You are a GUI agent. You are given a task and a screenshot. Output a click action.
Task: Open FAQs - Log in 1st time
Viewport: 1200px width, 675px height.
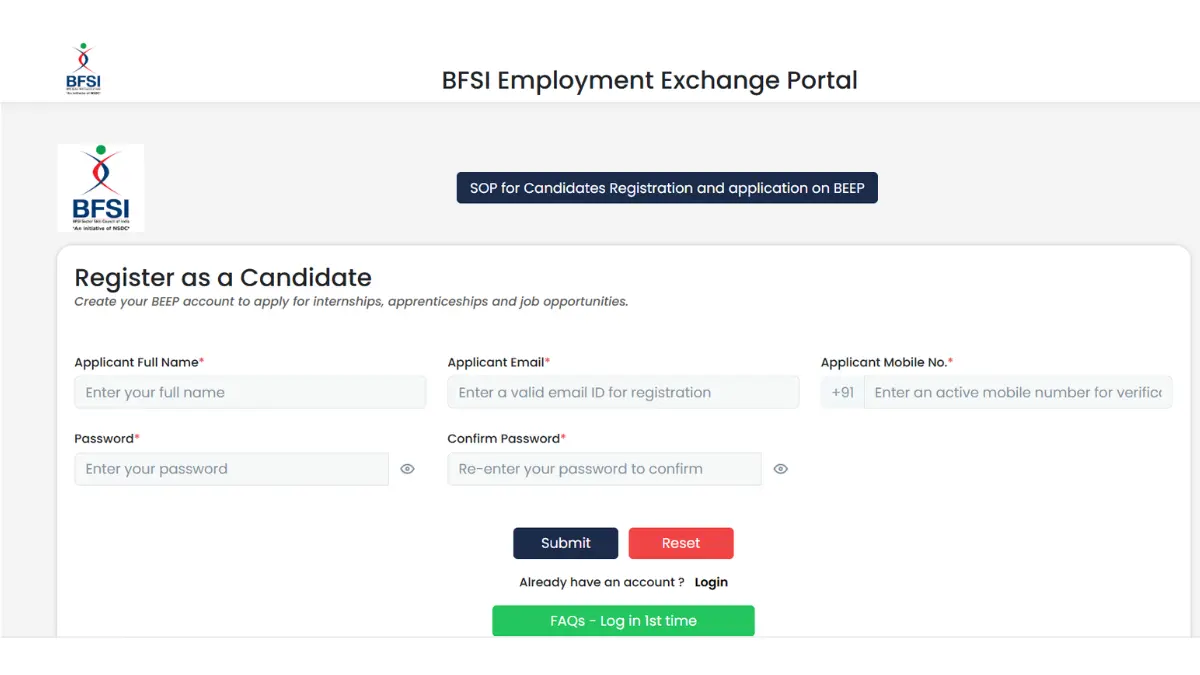coord(623,621)
